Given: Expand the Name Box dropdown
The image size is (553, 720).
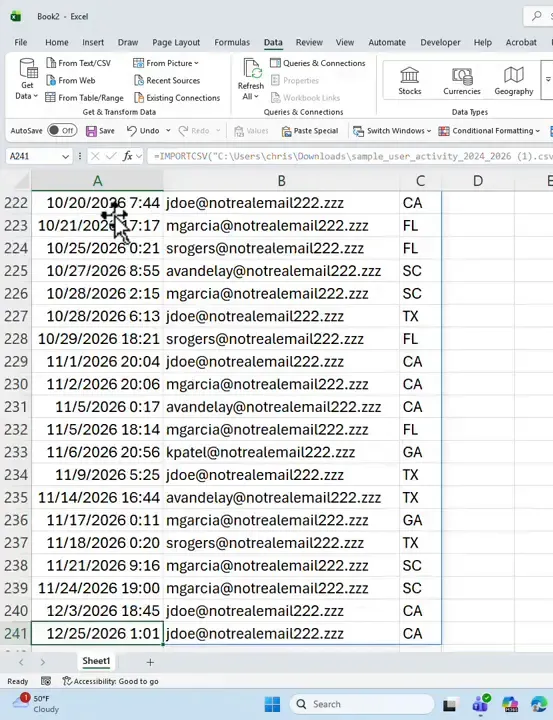Looking at the screenshot, I should coord(66,157).
